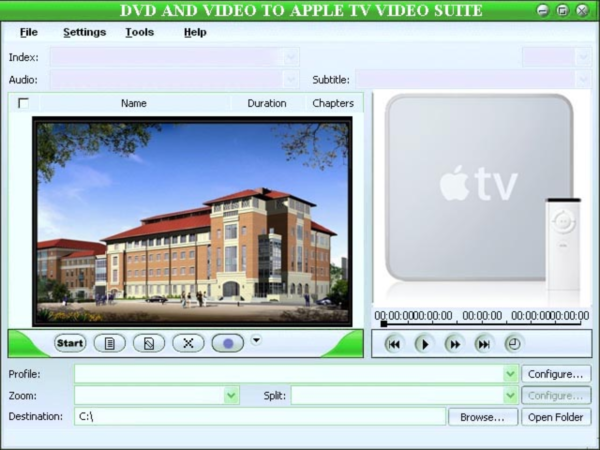Skip to next chapter in player
Screen dimensions: 600x450
(483, 344)
